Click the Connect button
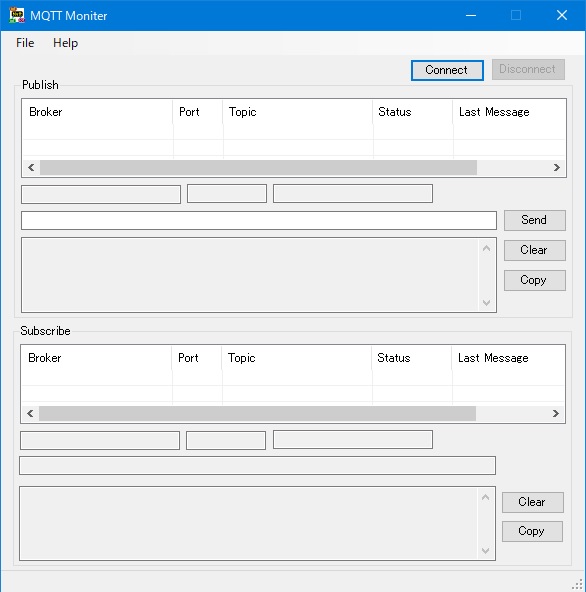Viewport: 586px width, 592px height. pyautogui.click(x=447, y=70)
